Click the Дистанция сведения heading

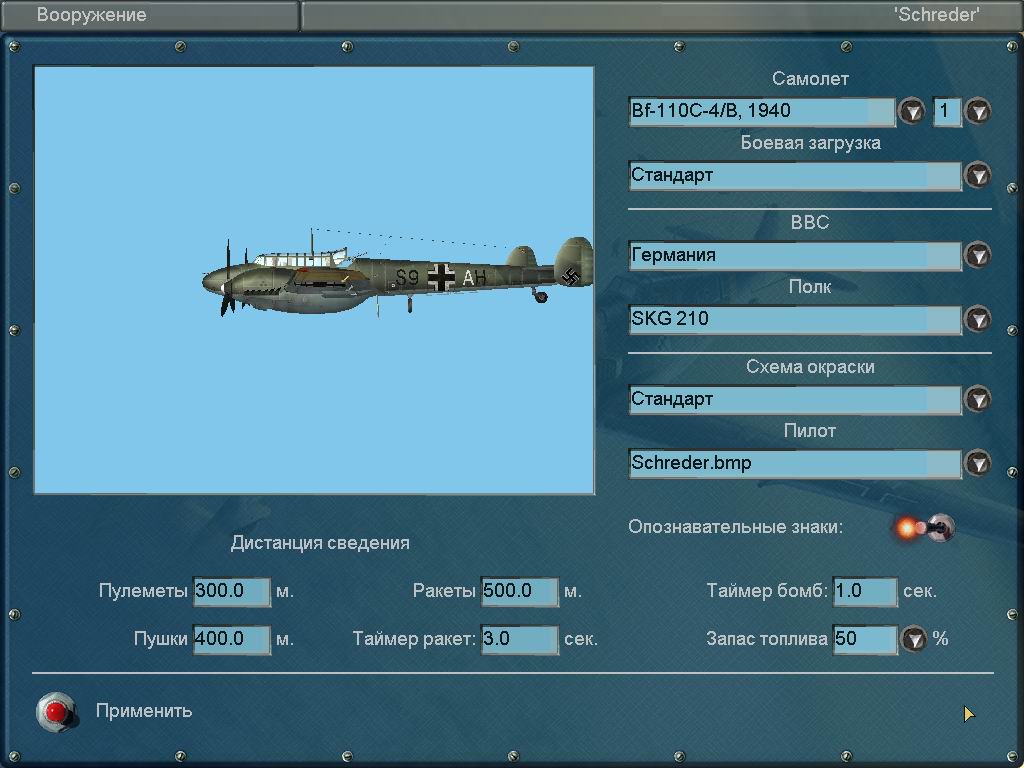(x=320, y=543)
